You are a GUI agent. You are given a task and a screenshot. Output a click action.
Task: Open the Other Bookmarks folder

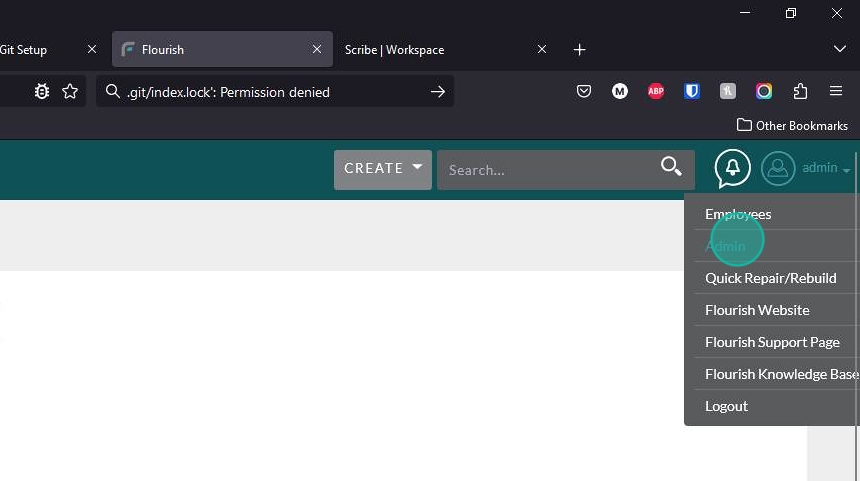(792, 125)
